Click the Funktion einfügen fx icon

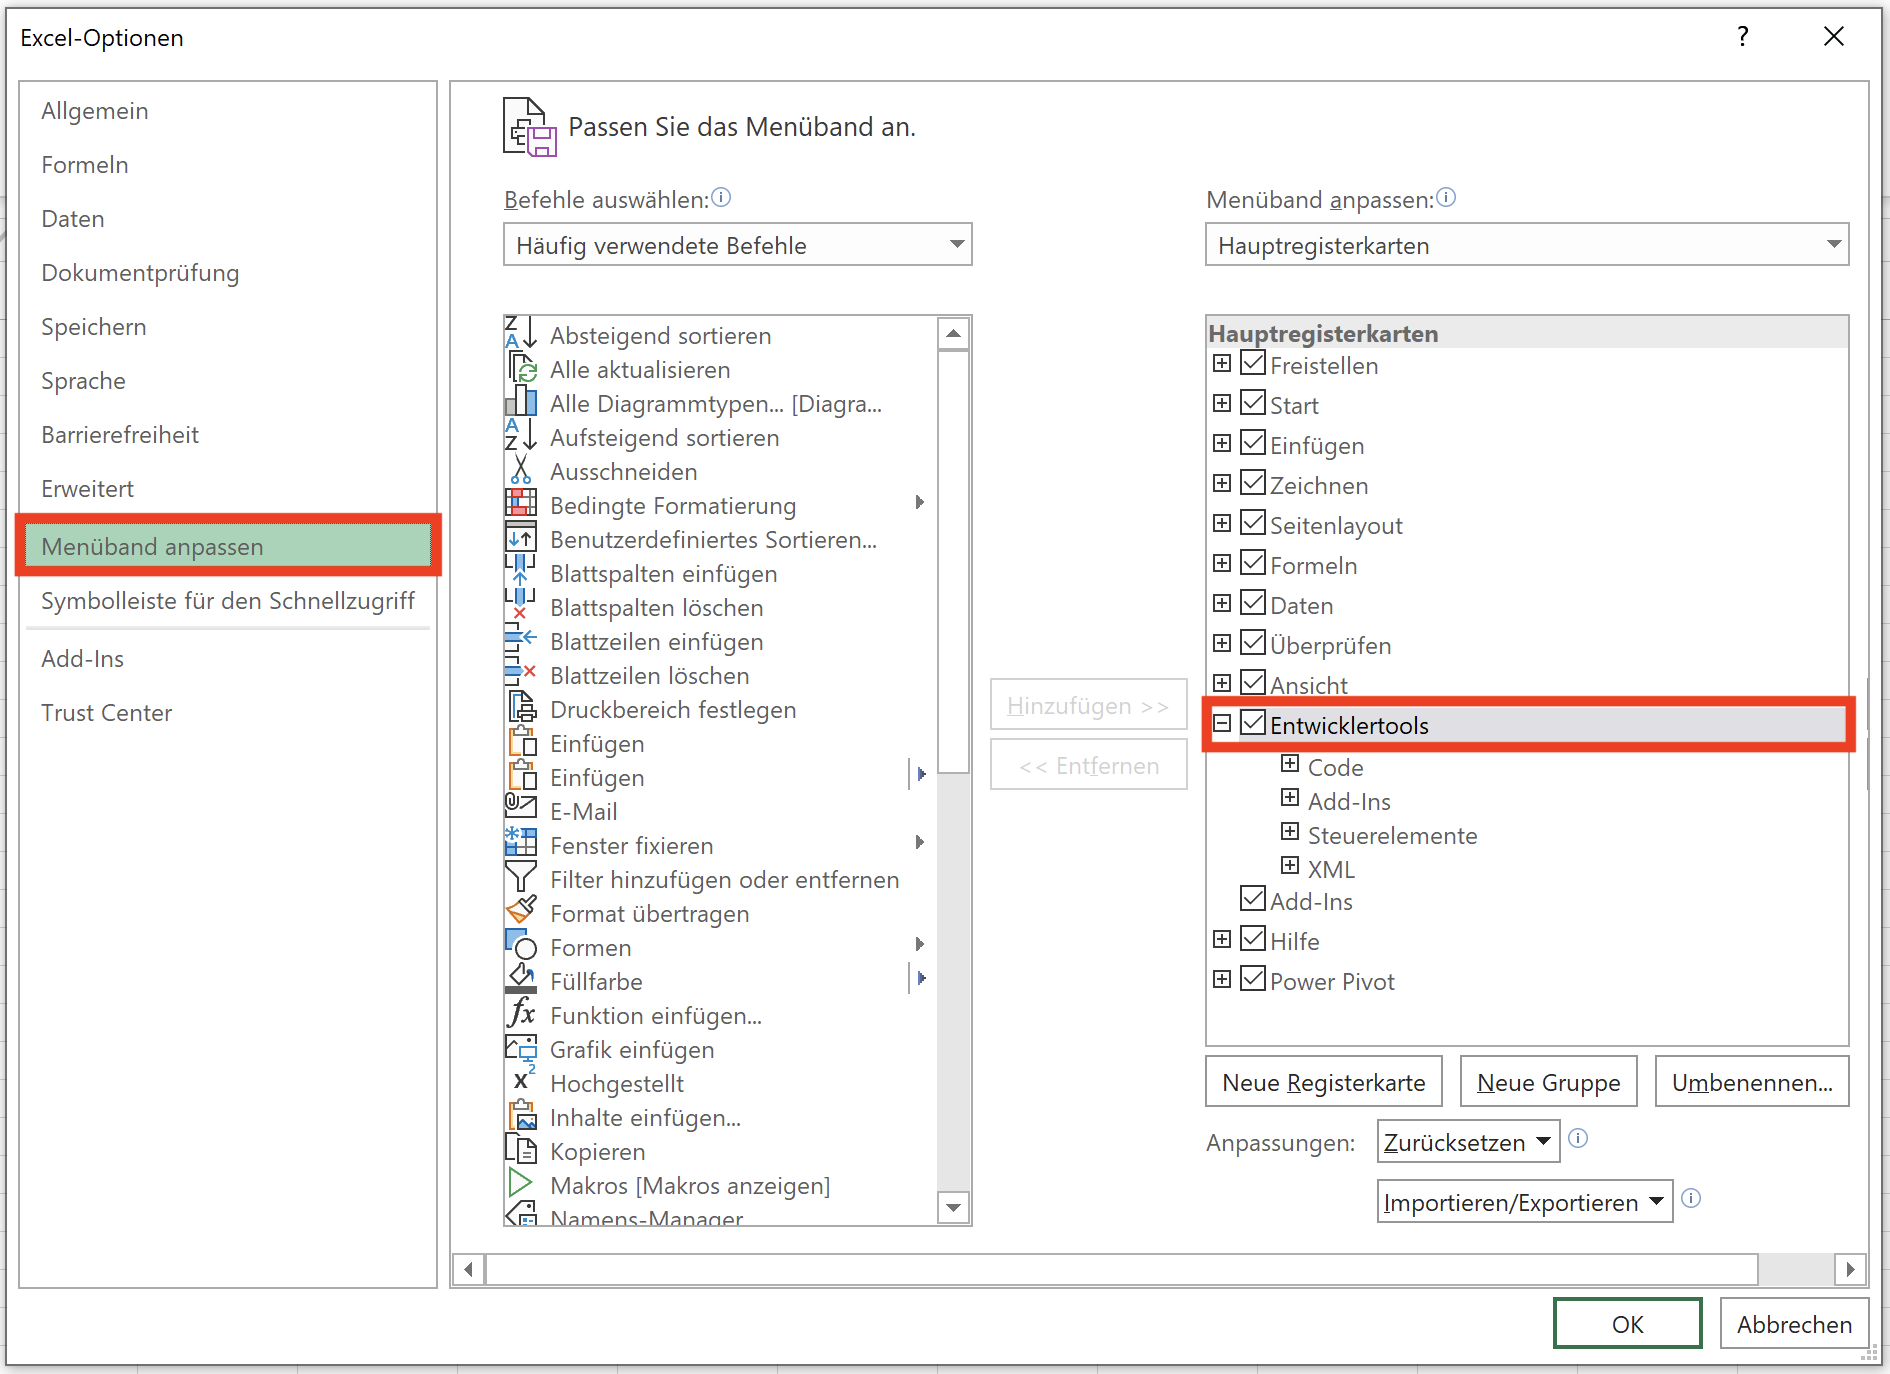coord(521,1015)
